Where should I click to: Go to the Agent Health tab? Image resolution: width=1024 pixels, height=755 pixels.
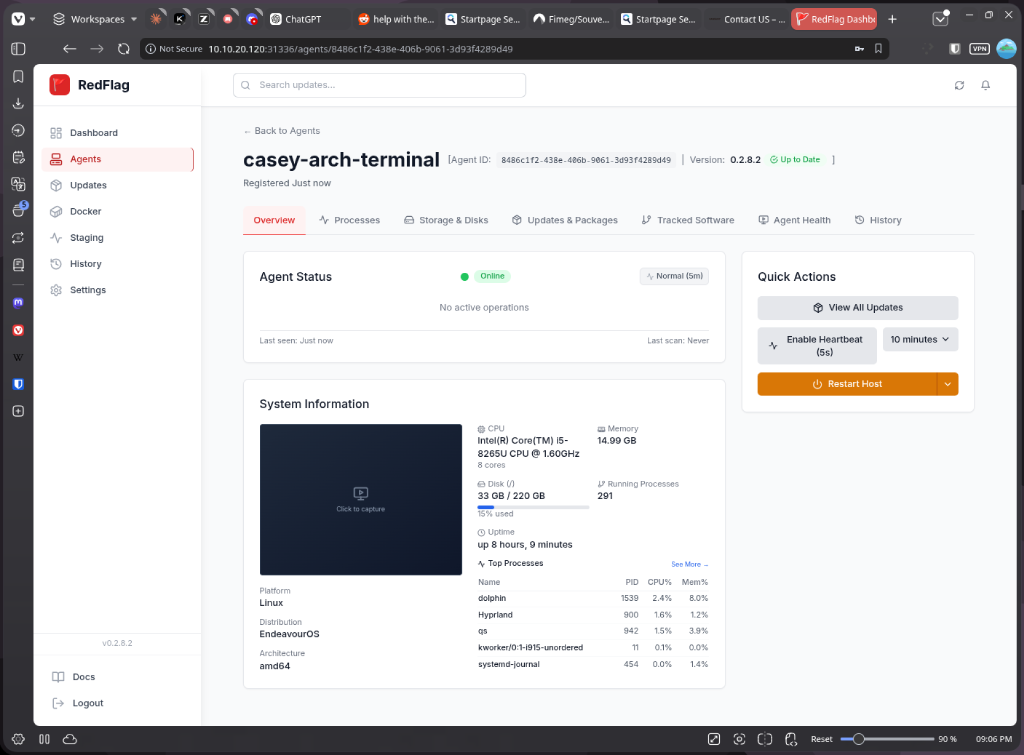[x=794, y=220]
